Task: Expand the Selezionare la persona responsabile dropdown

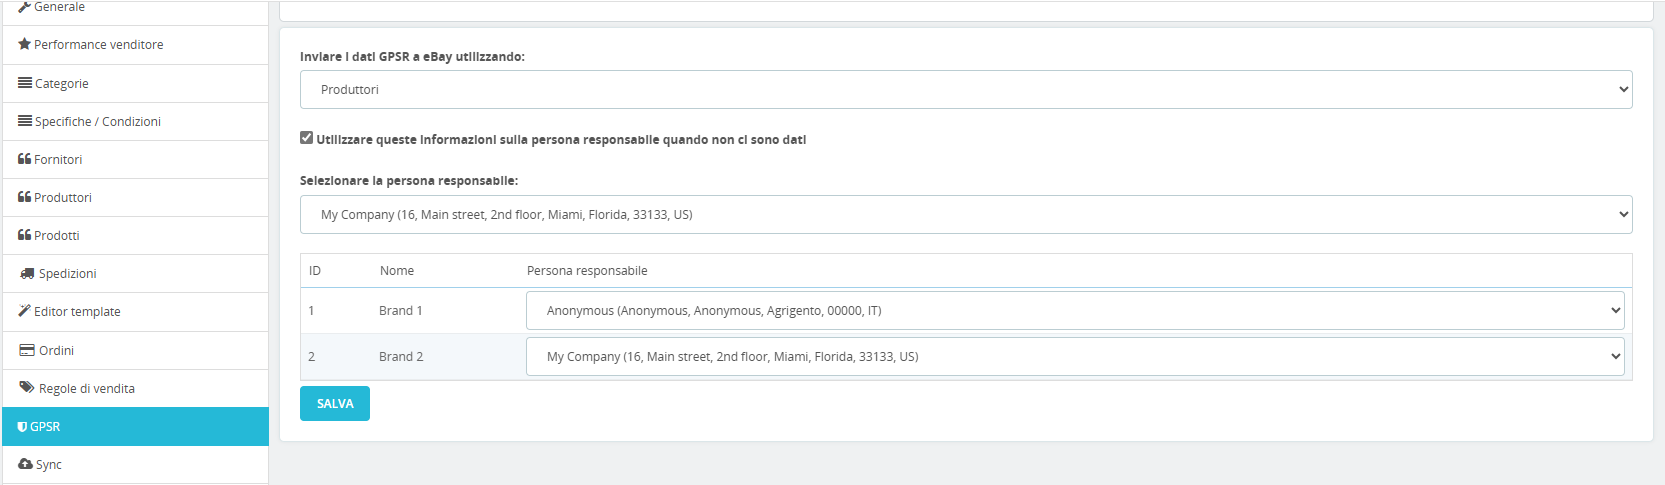Action: (966, 215)
